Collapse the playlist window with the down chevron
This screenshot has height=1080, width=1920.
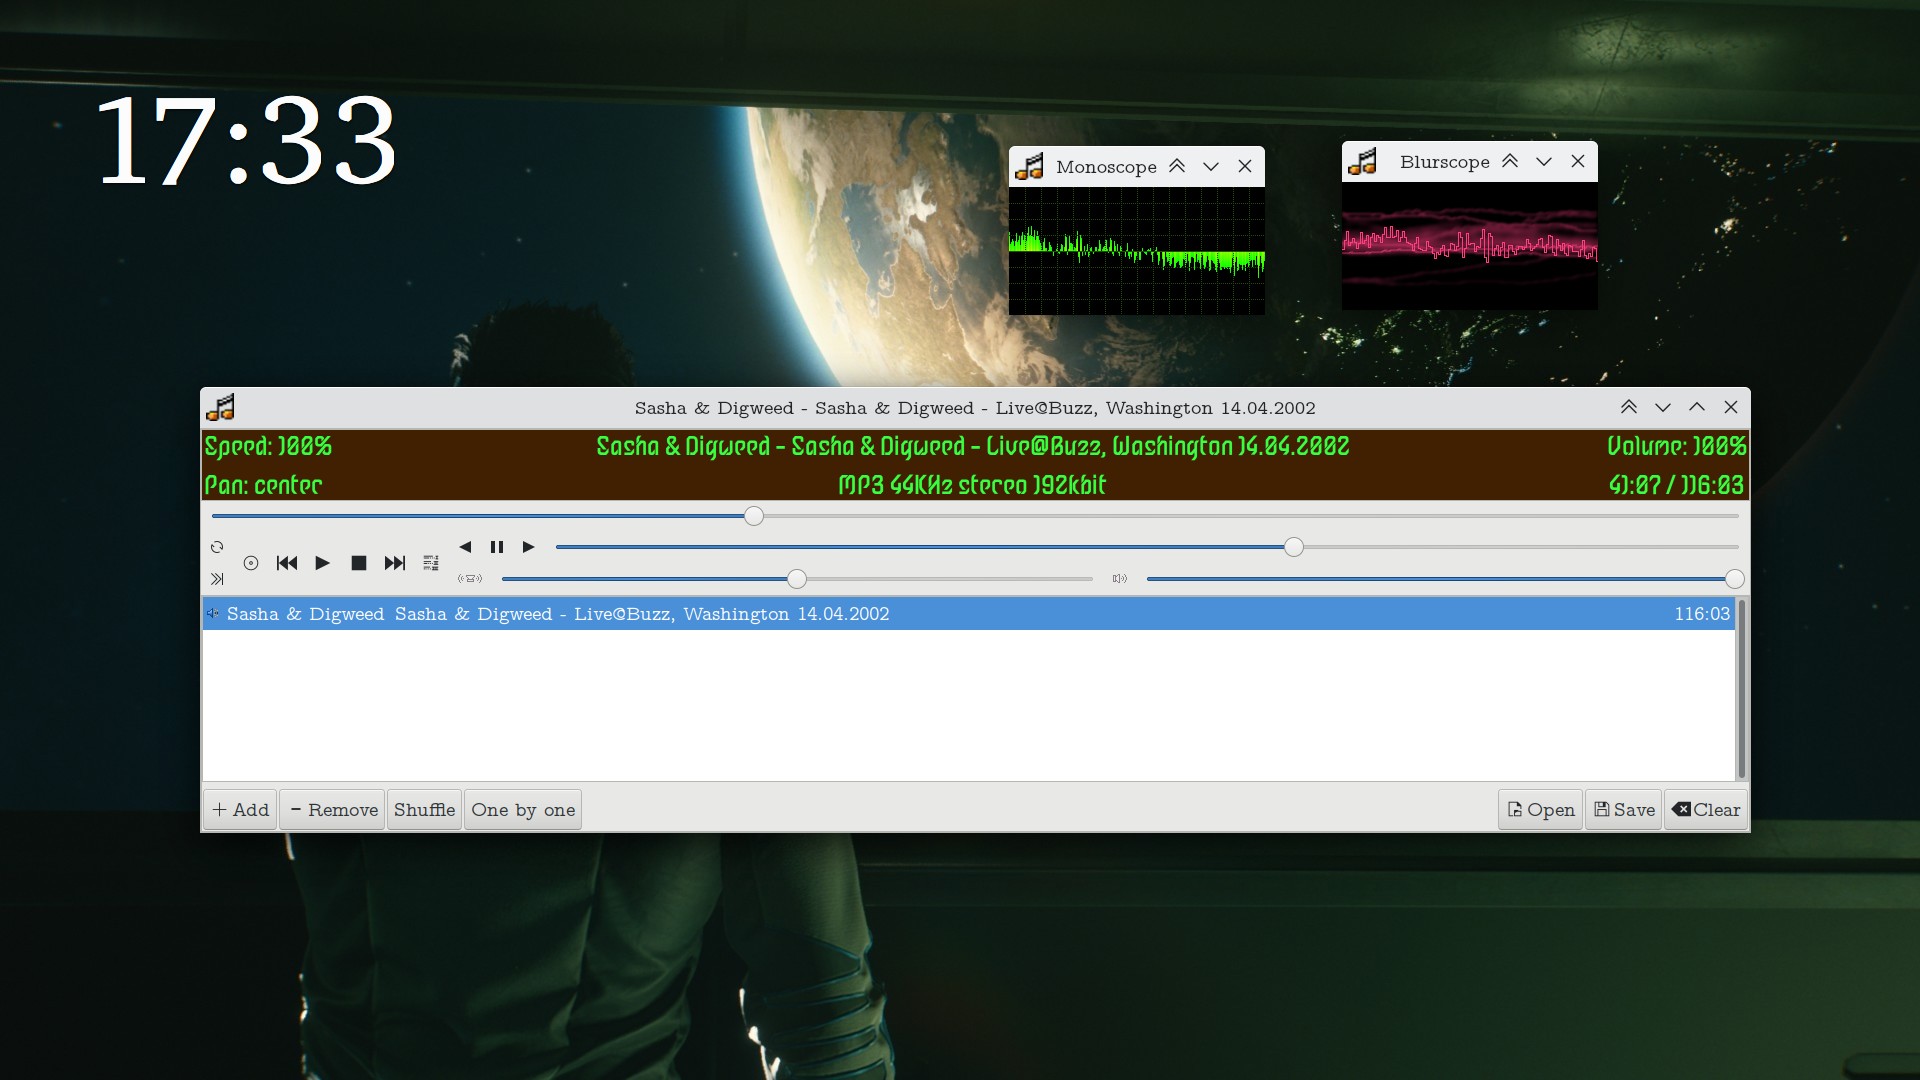coord(1663,407)
